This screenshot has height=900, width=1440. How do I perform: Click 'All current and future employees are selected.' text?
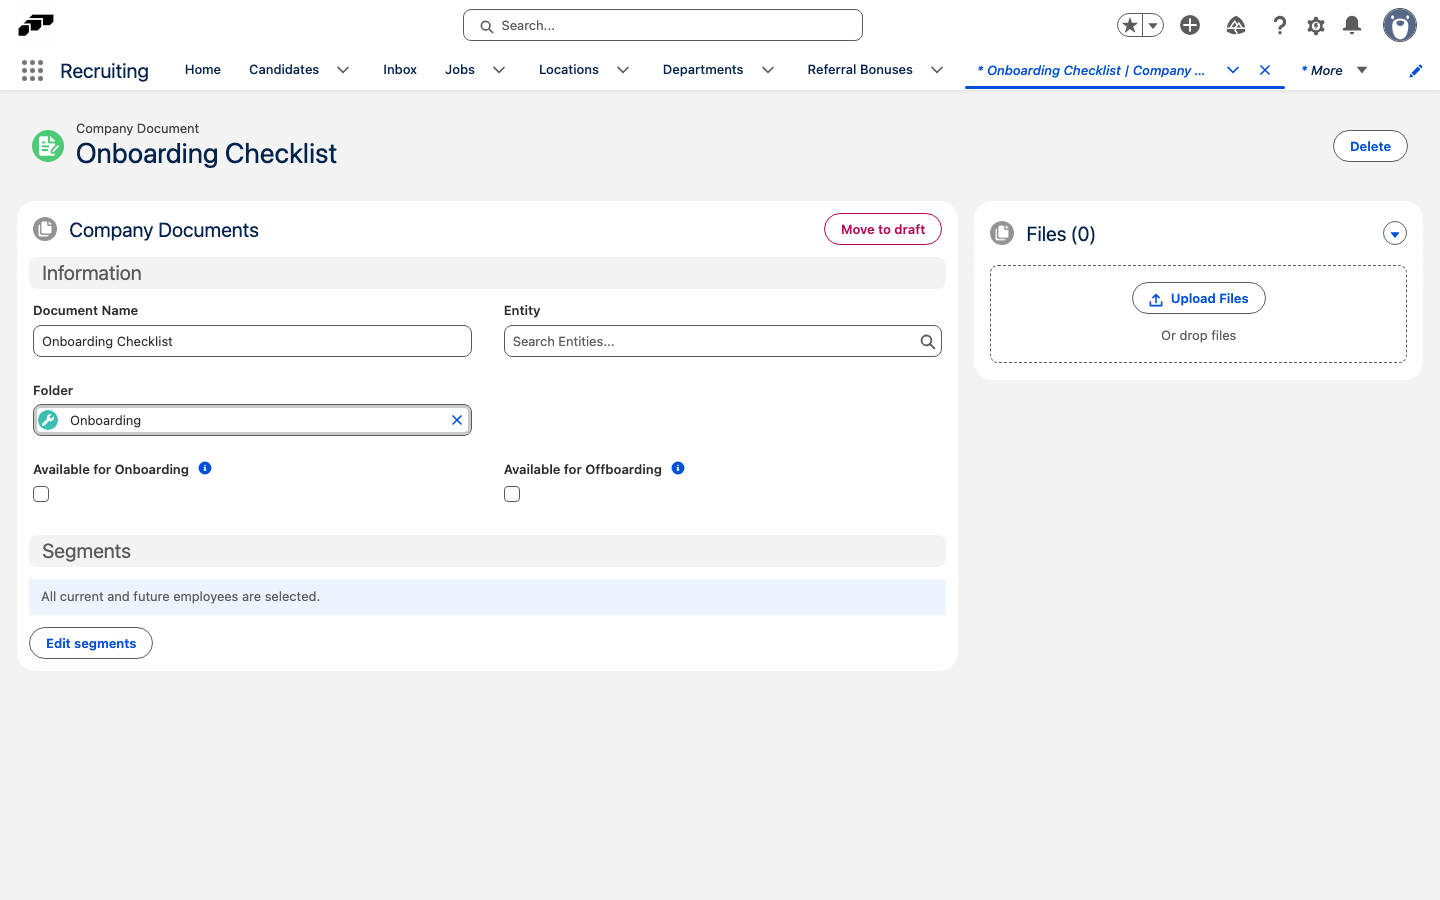pos(180,597)
